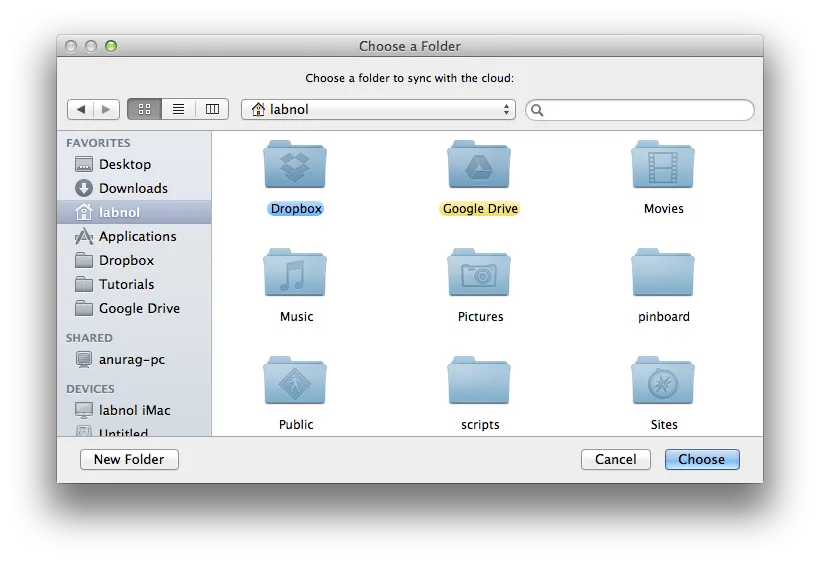The width and height of the screenshot is (820, 562).
Task: Select the scripts folder icon
Action: click(x=479, y=381)
